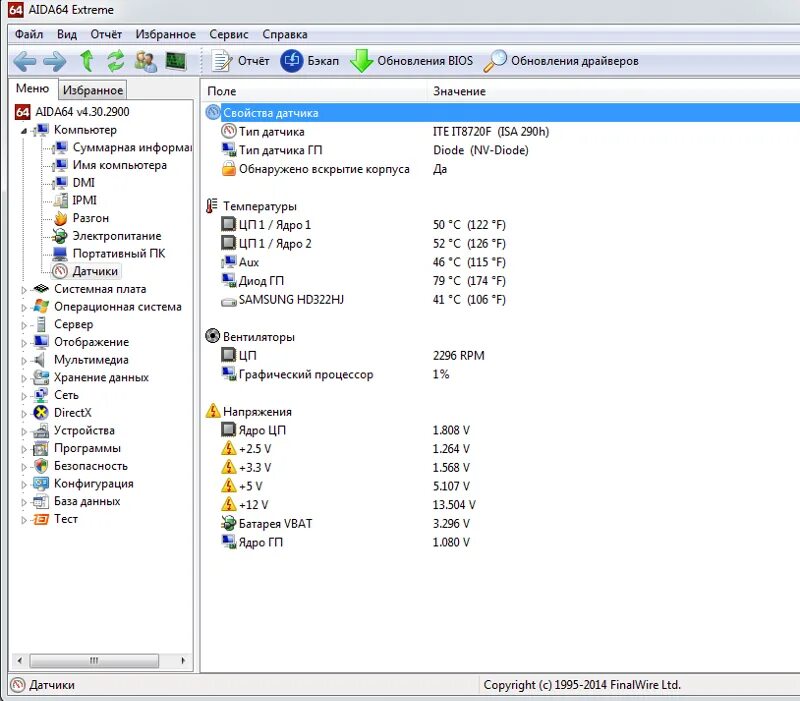The width and height of the screenshot is (800, 701).
Task: Select Конфигурация tree item
Action: (94, 483)
